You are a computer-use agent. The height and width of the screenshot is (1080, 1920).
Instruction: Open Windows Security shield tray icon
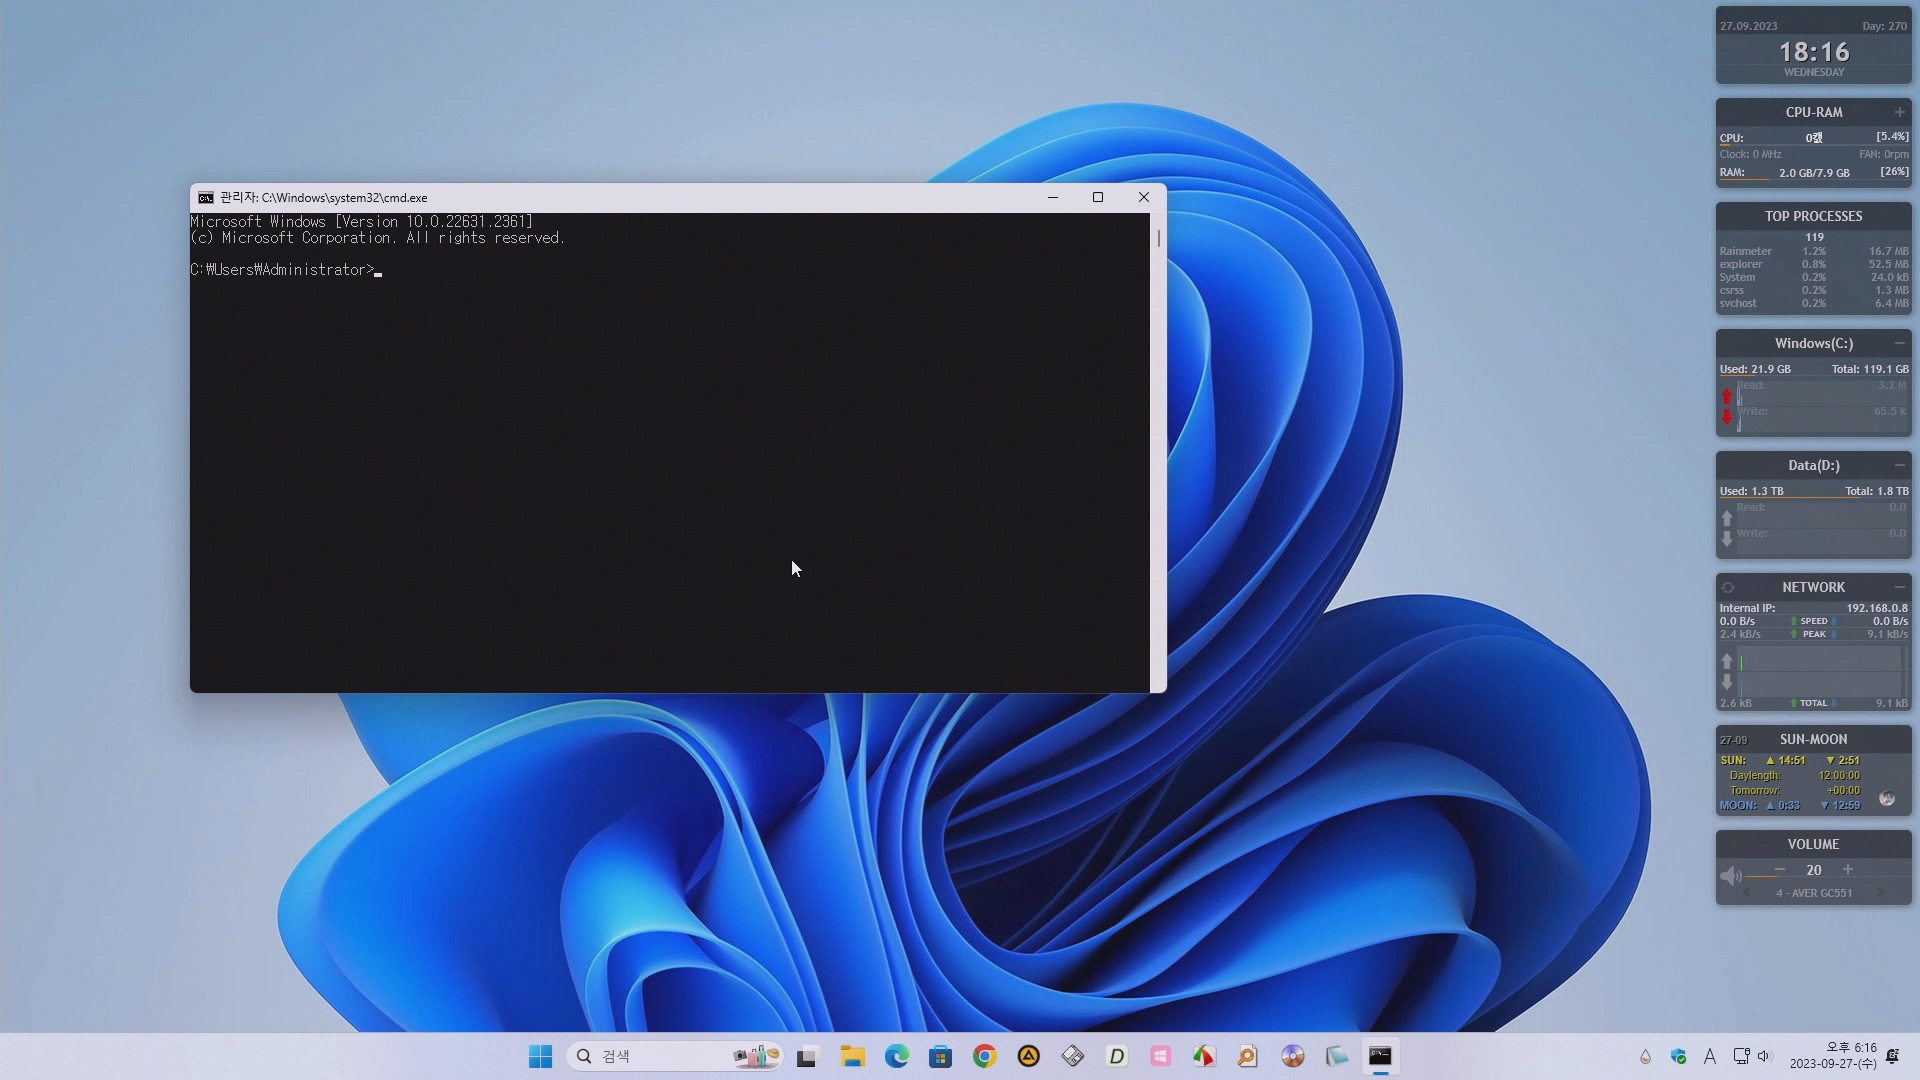(x=1678, y=1056)
